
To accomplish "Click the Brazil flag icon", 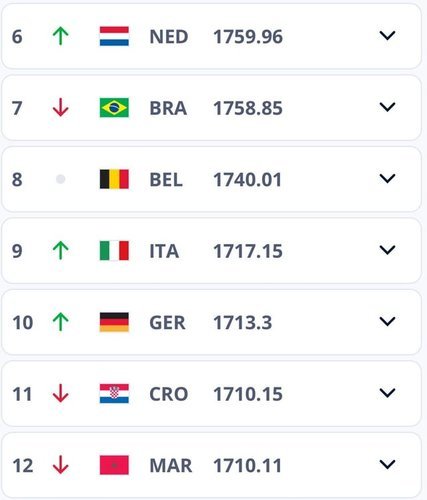I will 114,108.
